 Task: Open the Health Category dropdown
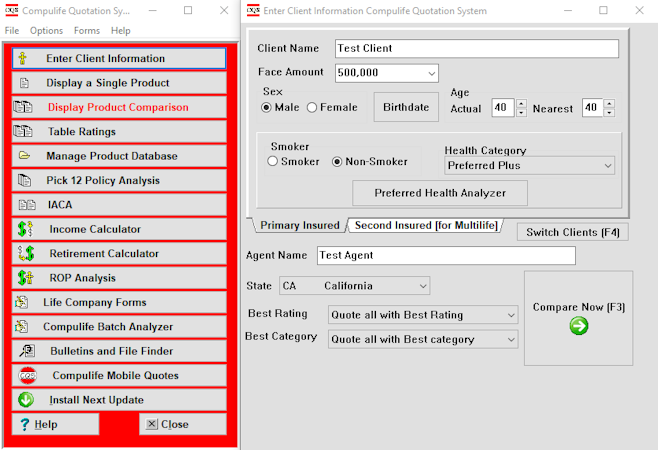click(608, 166)
